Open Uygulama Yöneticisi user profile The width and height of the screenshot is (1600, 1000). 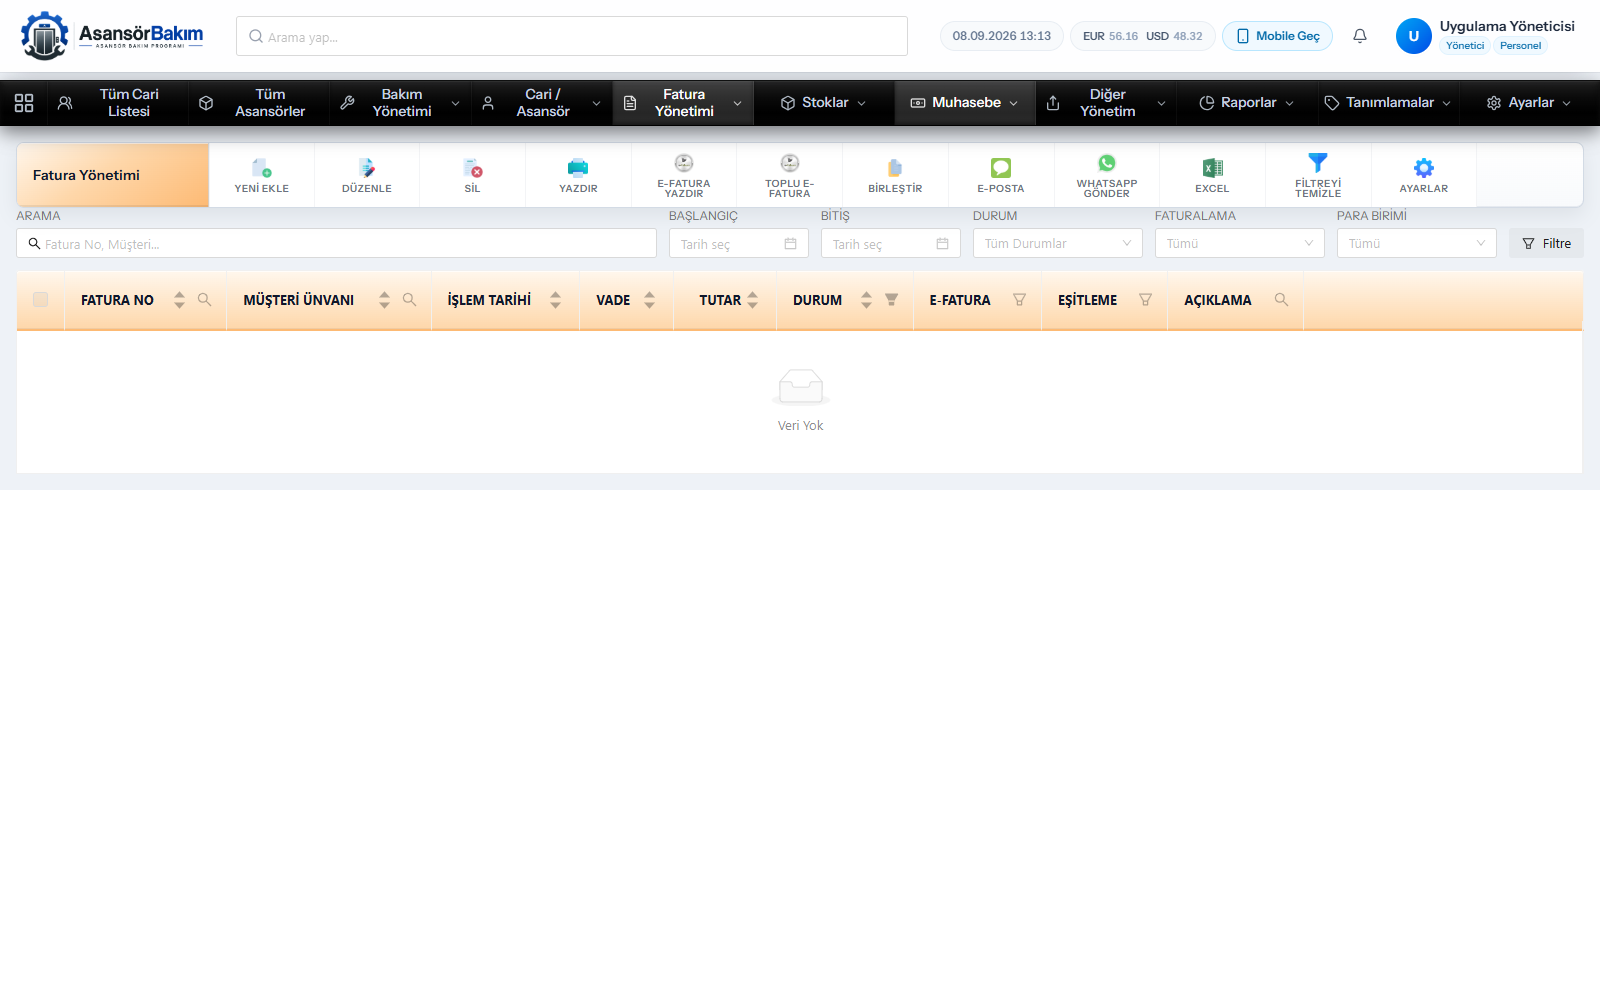click(1486, 36)
